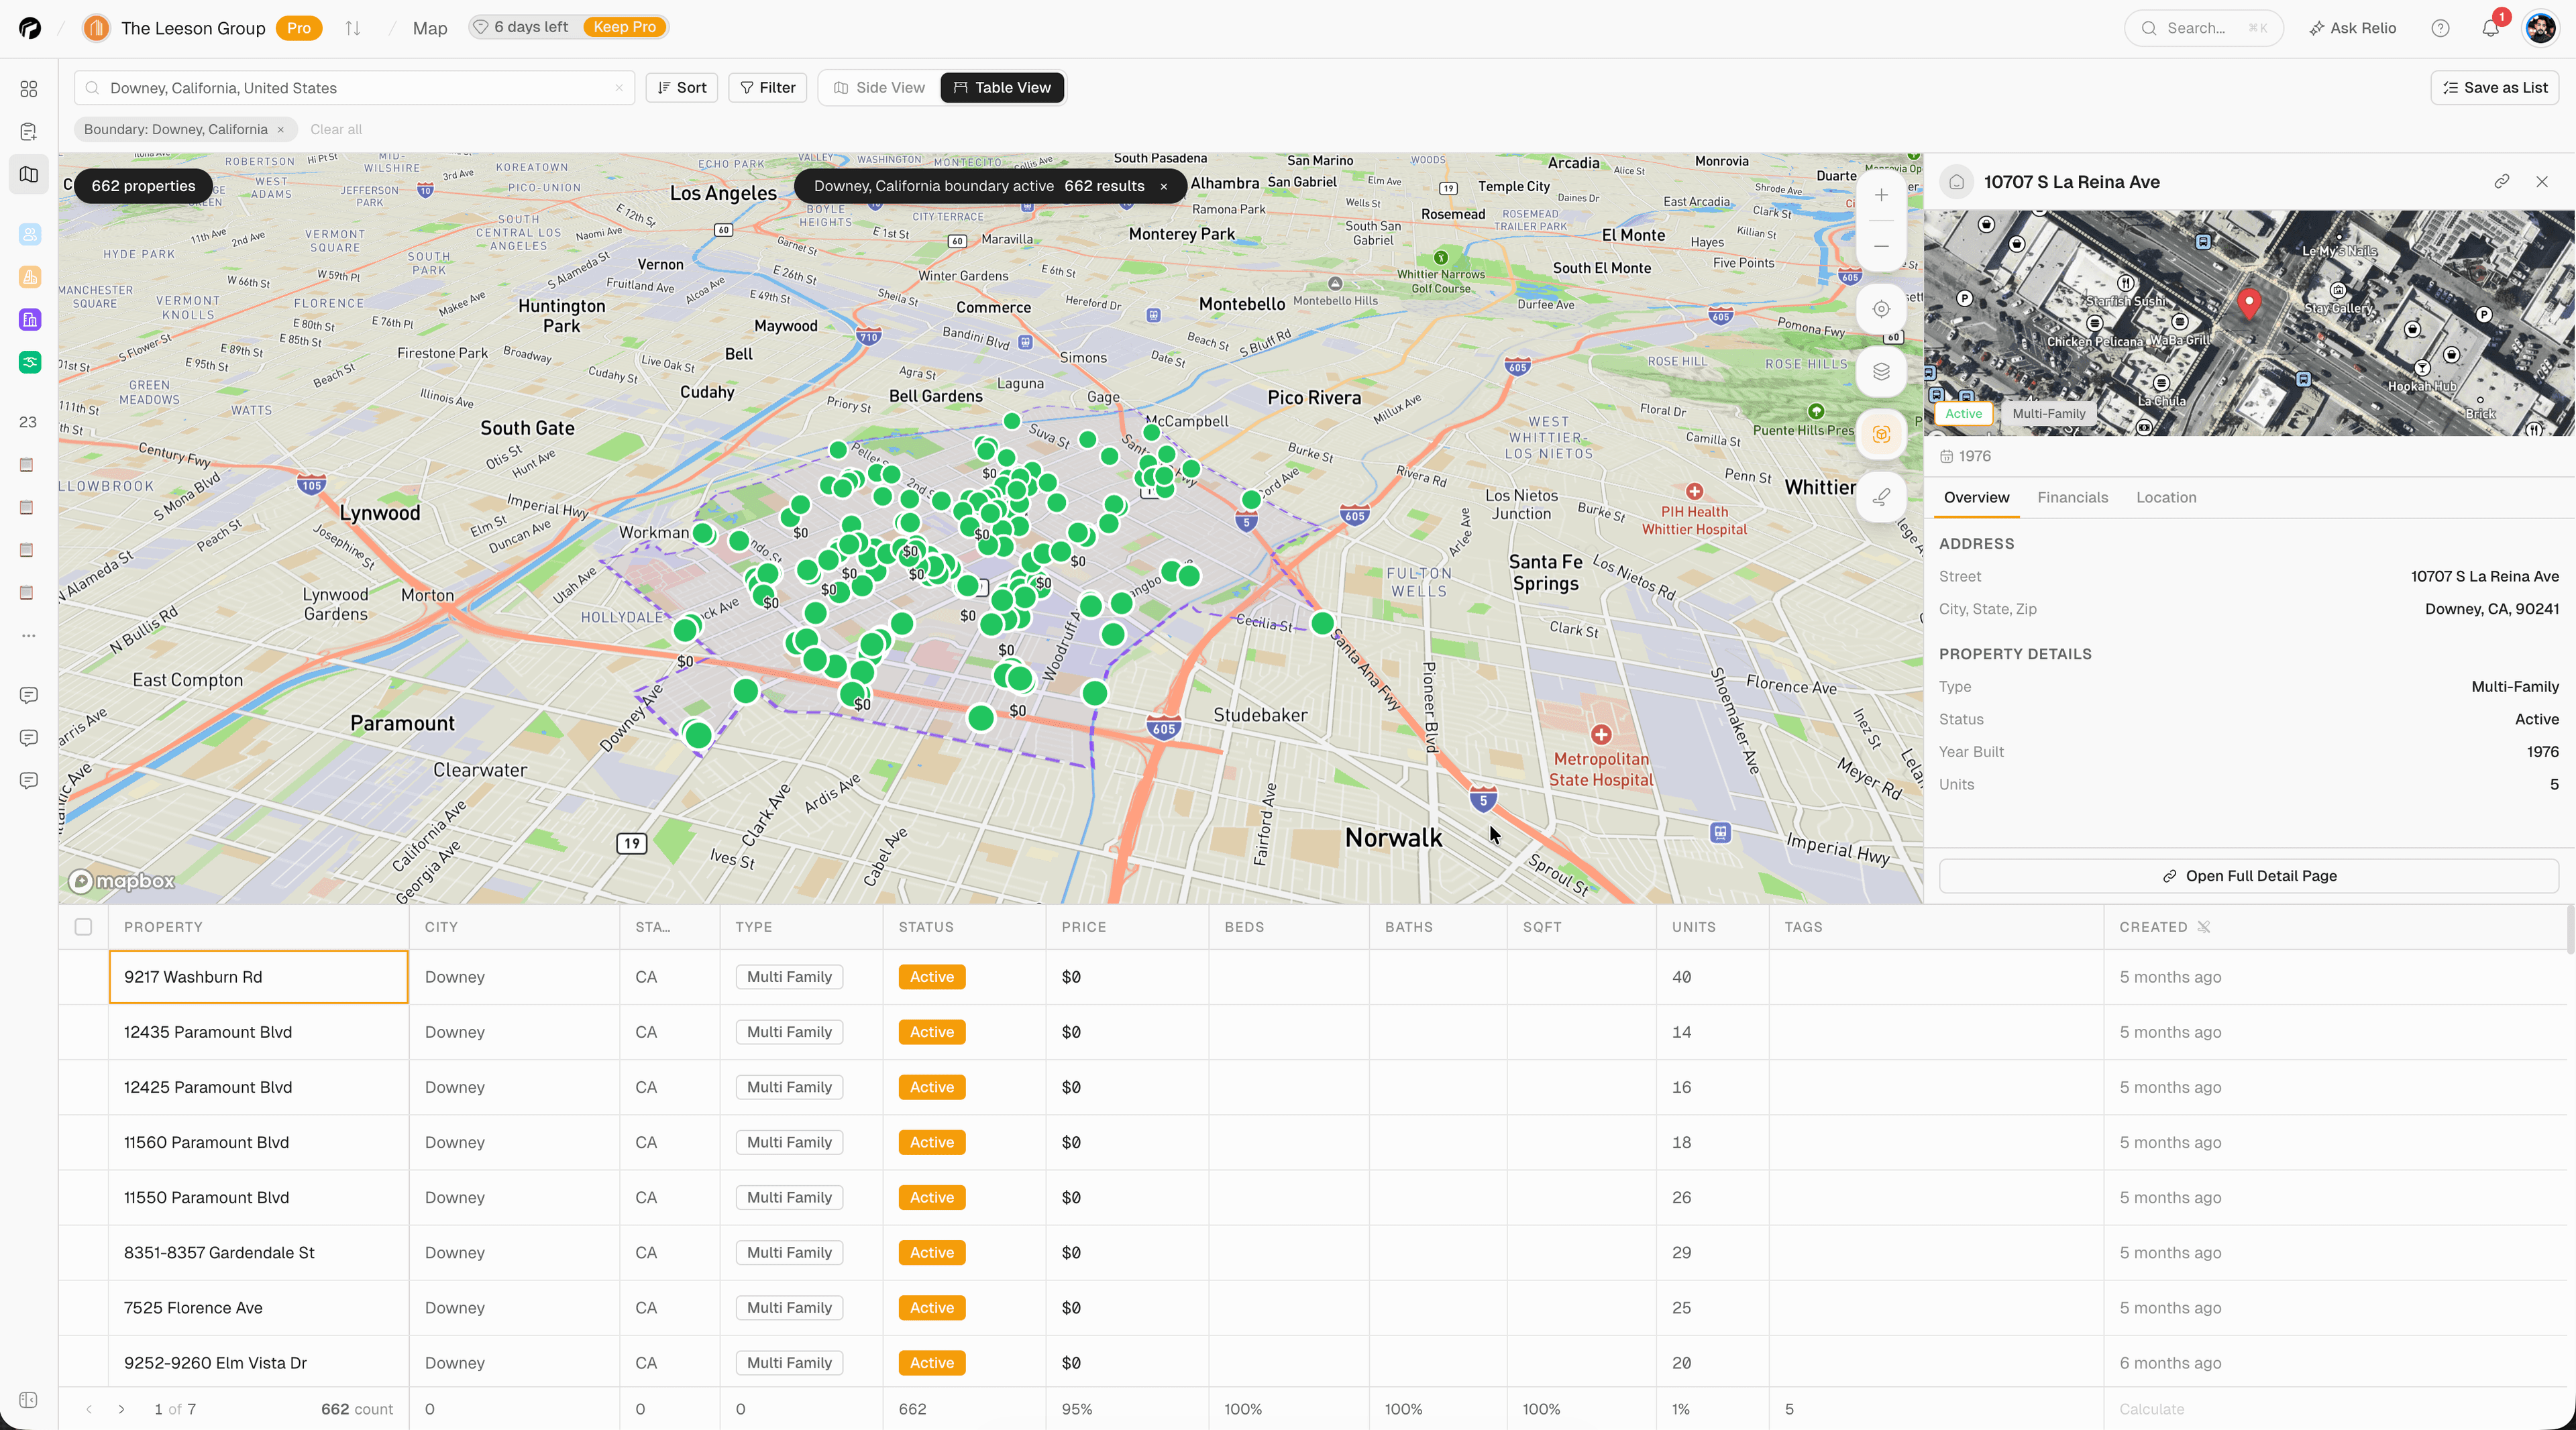Copy link for 10707 S La Reina Ave

coord(2503,181)
